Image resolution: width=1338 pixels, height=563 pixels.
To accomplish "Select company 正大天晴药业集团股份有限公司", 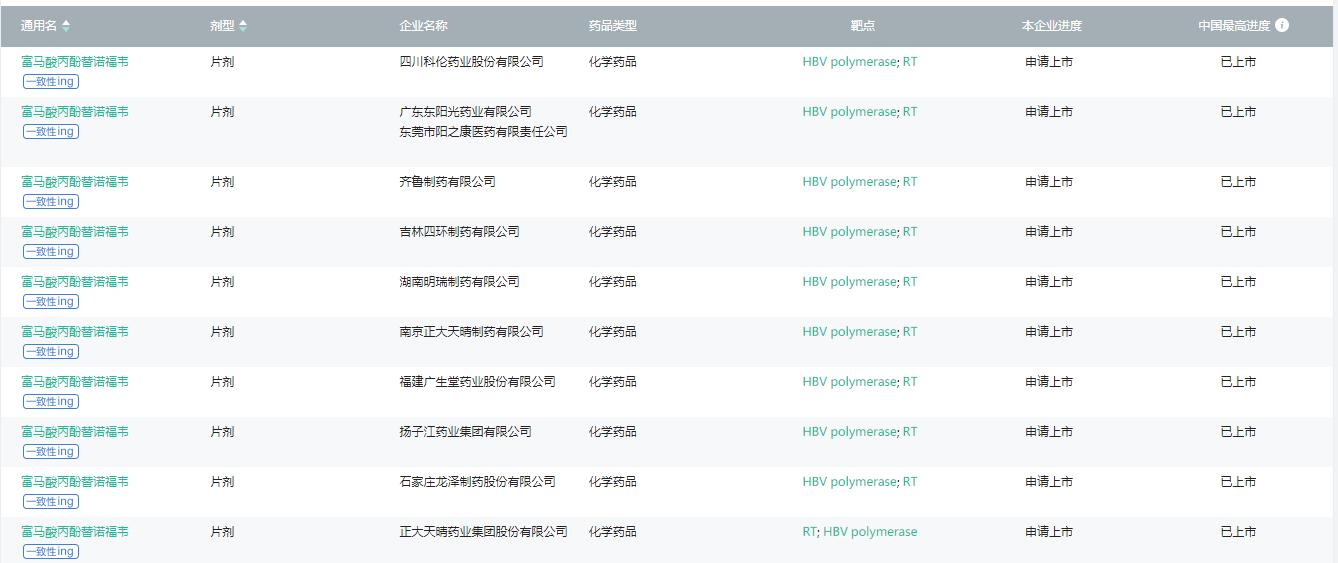I will coord(483,532).
